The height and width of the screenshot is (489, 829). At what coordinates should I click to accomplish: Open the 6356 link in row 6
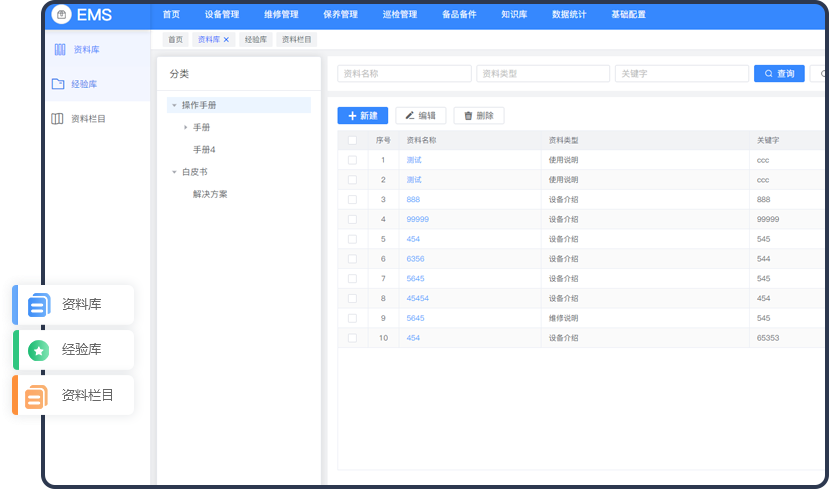416,259
